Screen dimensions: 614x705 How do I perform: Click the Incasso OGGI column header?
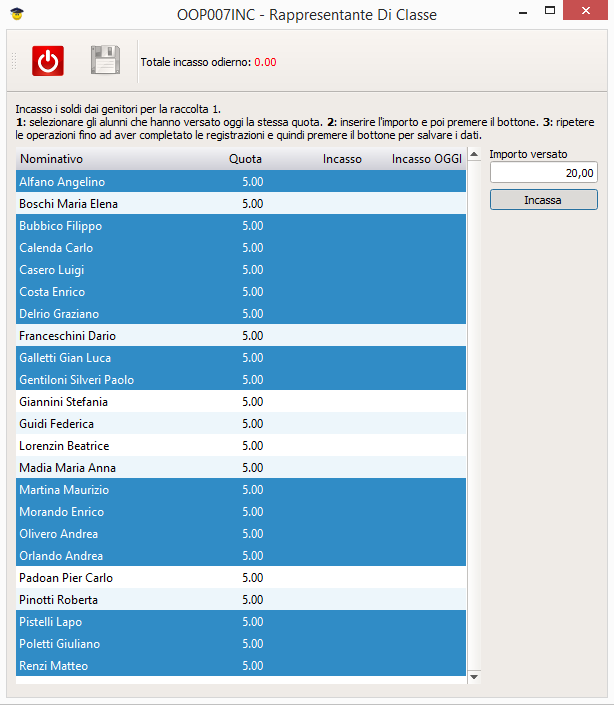pyautogui.click(x=427, y=159)
